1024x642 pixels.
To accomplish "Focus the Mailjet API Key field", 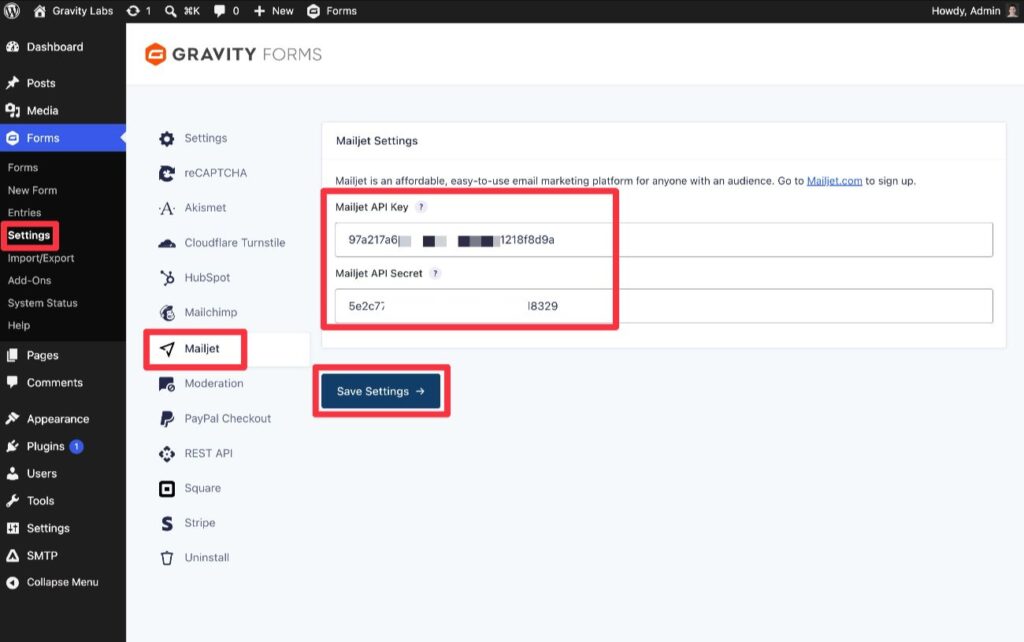I will 664,240.
